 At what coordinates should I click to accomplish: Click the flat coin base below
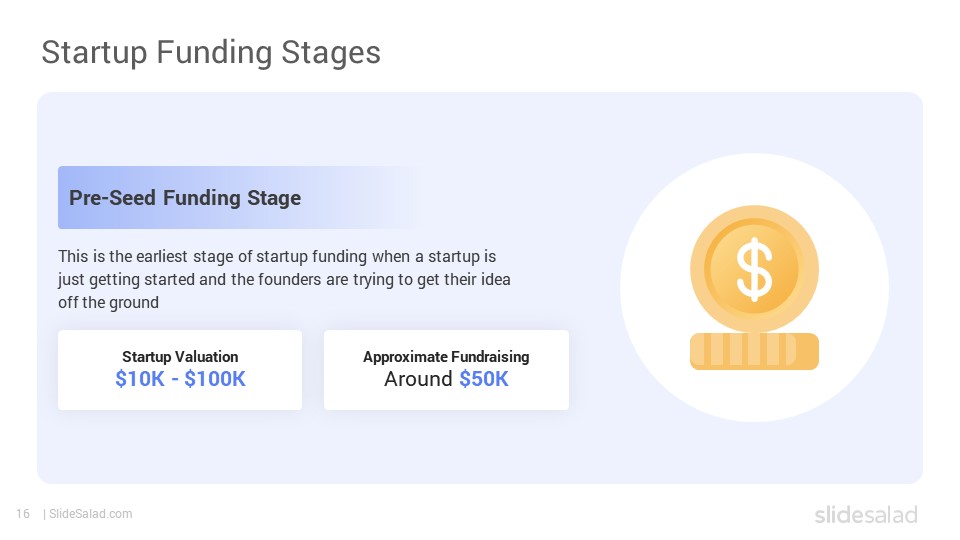[754, 351]
